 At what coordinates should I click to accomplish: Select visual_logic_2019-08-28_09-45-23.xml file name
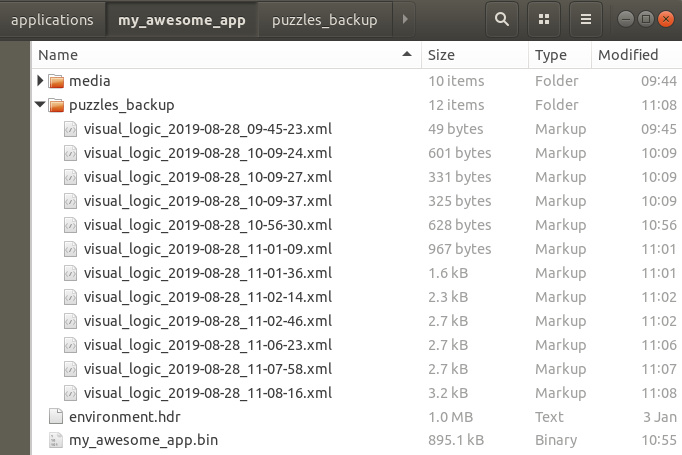pos(208,129)
